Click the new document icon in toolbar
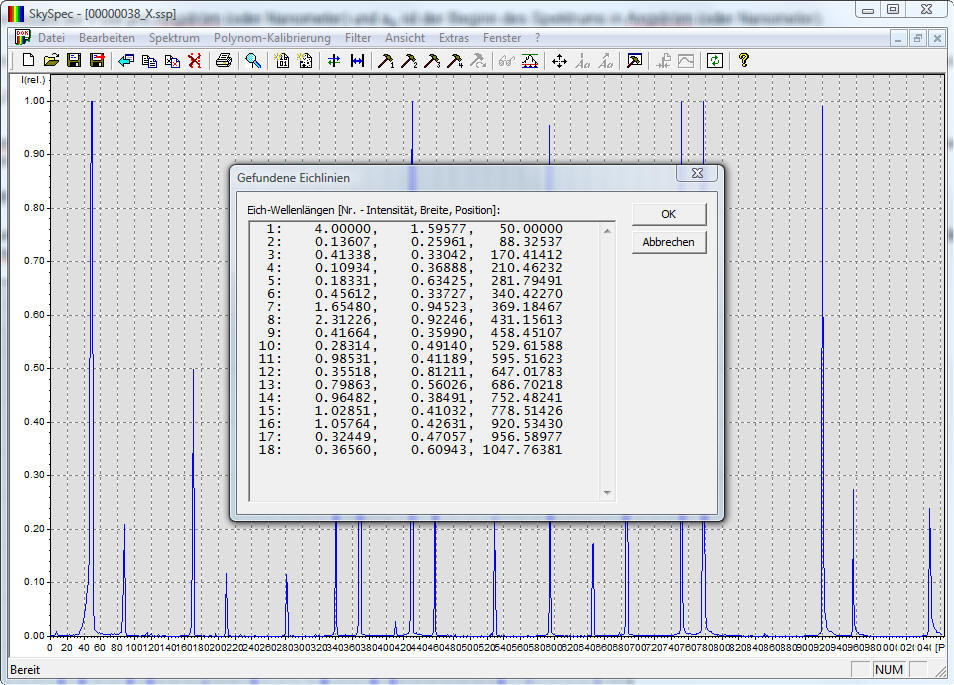Image resolution: width=954 pixels, height=685 pixels. (28, 61)
